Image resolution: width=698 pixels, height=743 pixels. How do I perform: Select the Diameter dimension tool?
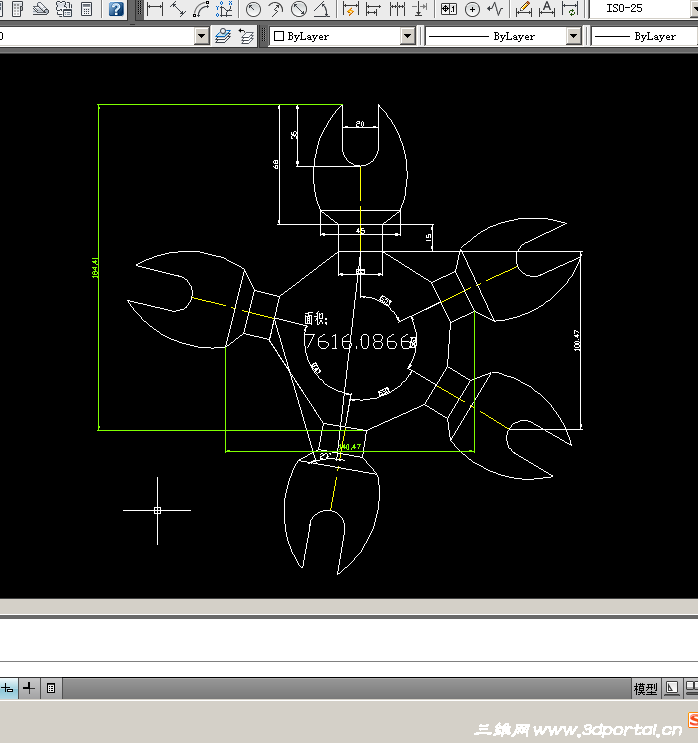[x=299, y=9]
